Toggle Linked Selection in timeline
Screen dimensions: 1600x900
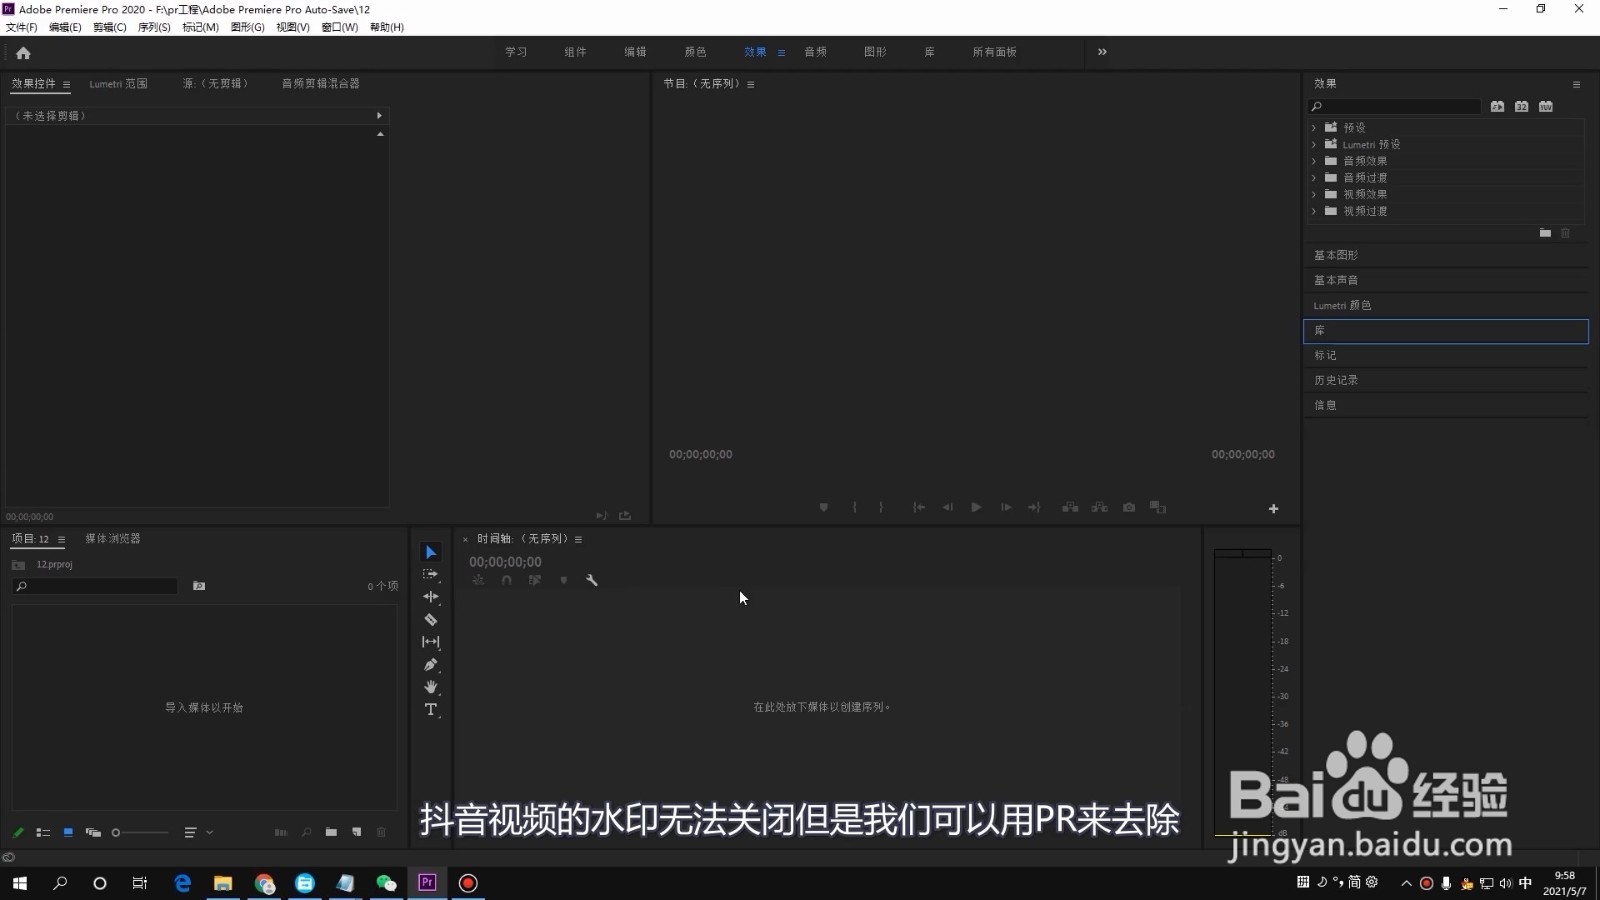(535, 580)
